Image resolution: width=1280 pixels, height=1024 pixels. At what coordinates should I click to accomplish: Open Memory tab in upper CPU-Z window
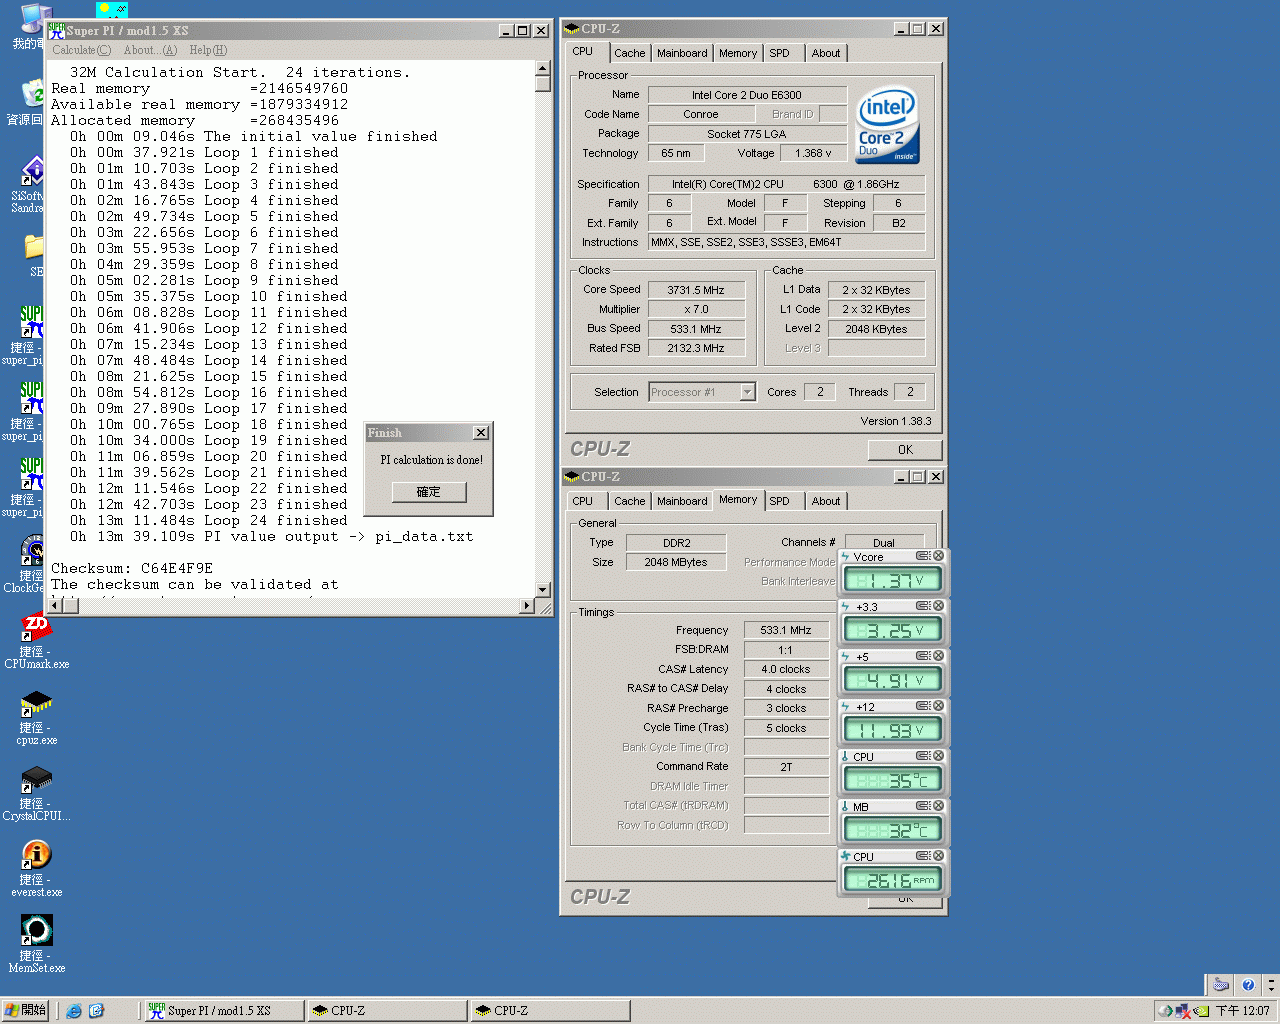point(738,53)
